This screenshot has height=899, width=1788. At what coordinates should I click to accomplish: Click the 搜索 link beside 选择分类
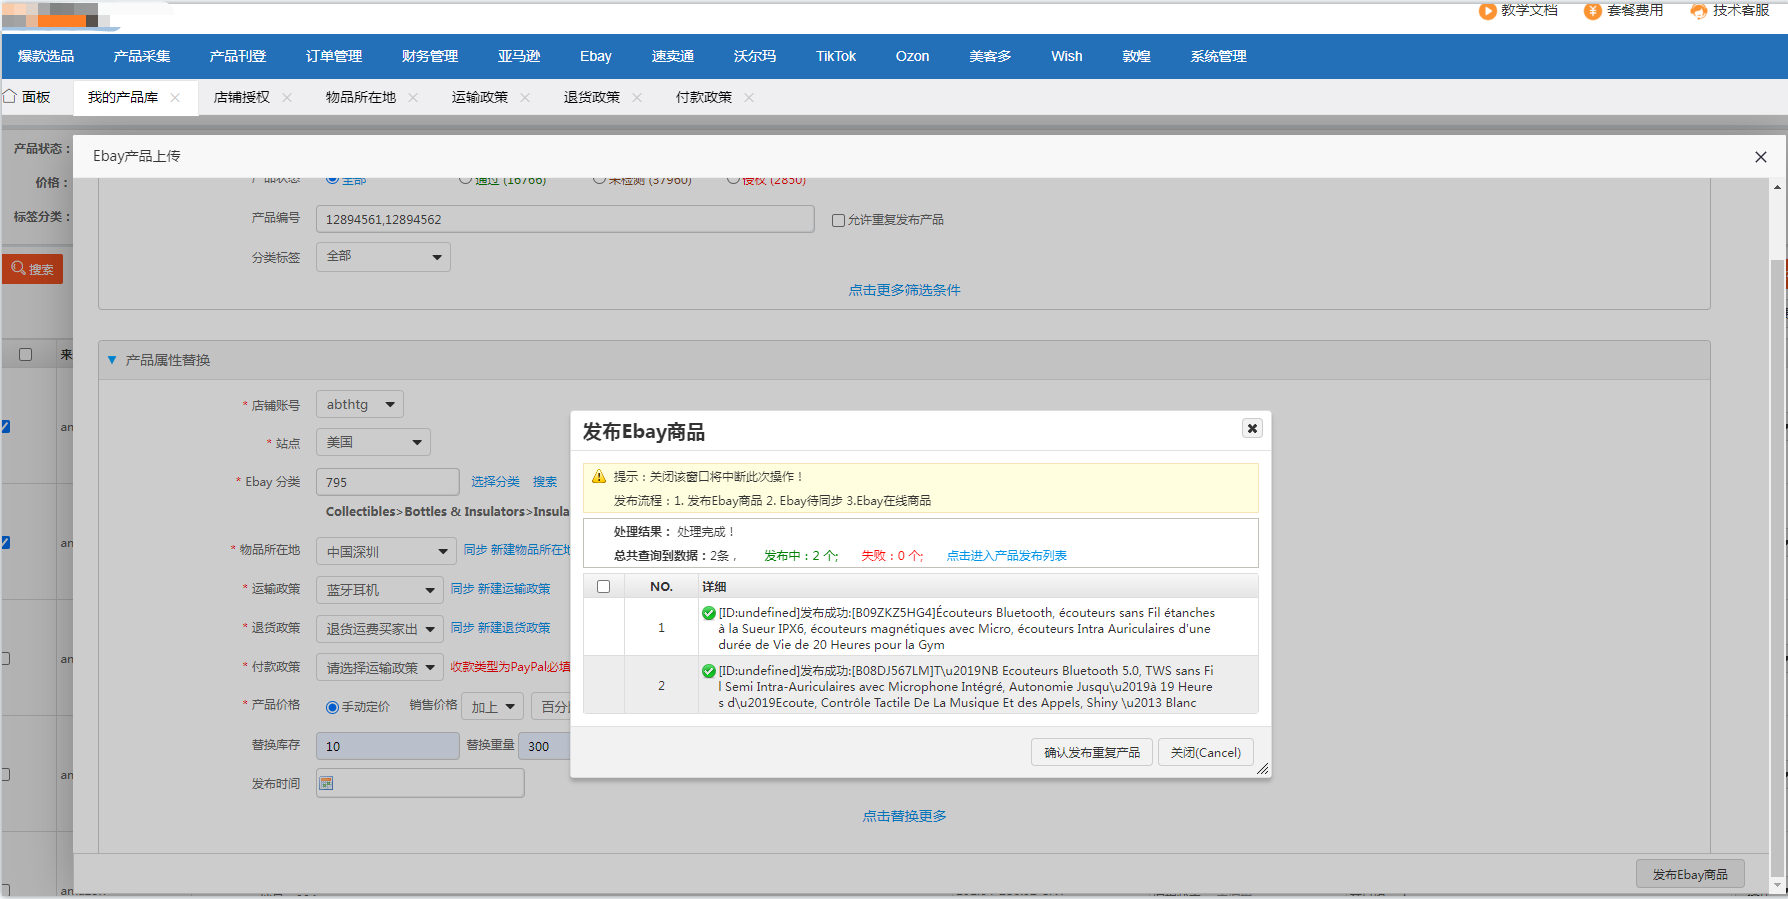[545, 482]
